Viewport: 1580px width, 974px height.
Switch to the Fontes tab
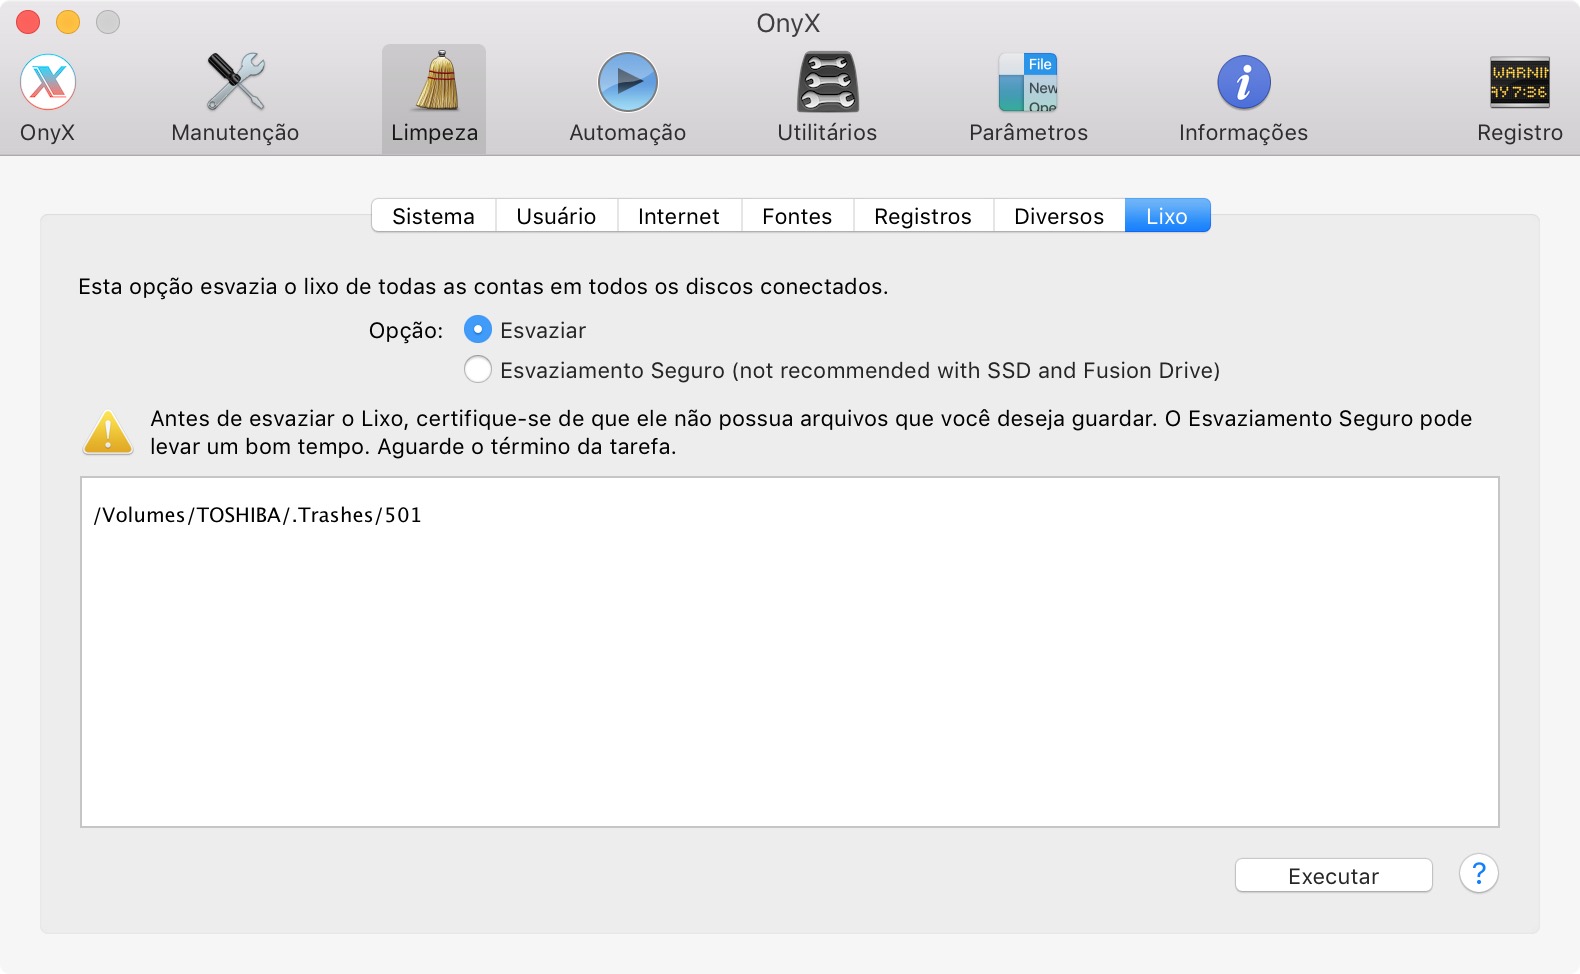797,216
